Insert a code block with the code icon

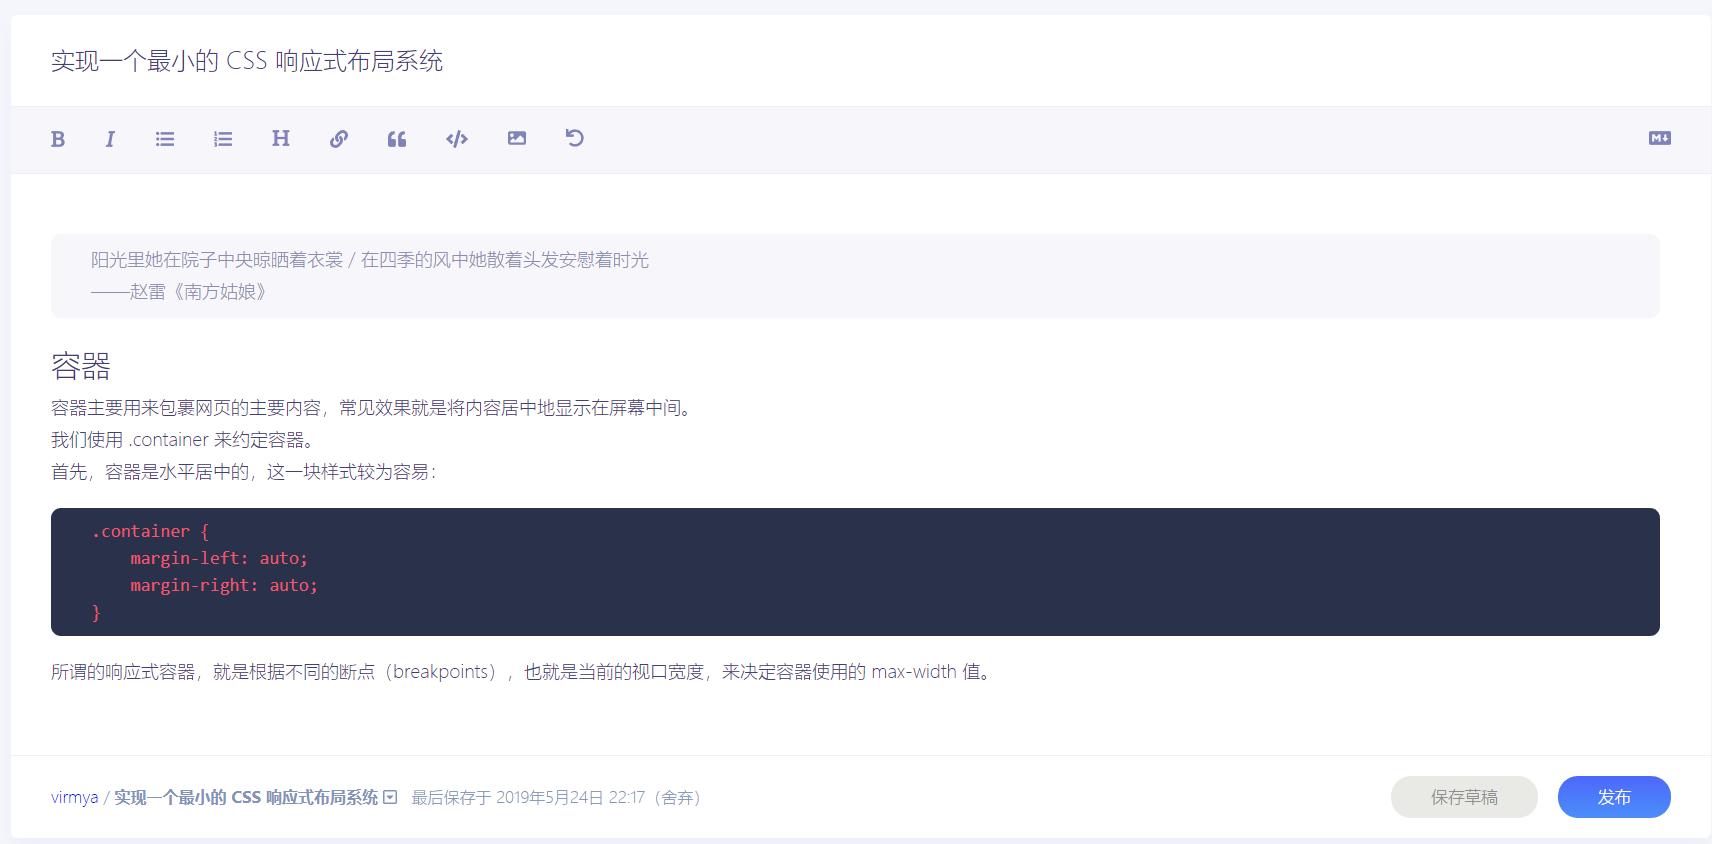(x=457, y=139)
